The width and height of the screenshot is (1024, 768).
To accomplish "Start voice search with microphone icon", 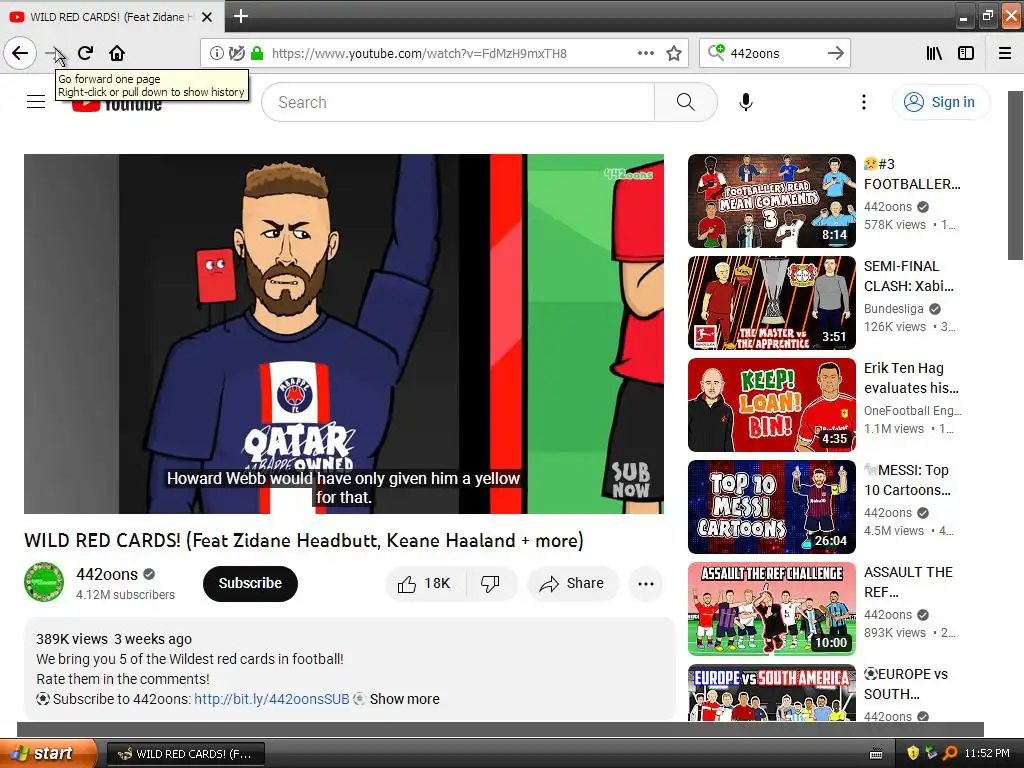I will [746, 102].
